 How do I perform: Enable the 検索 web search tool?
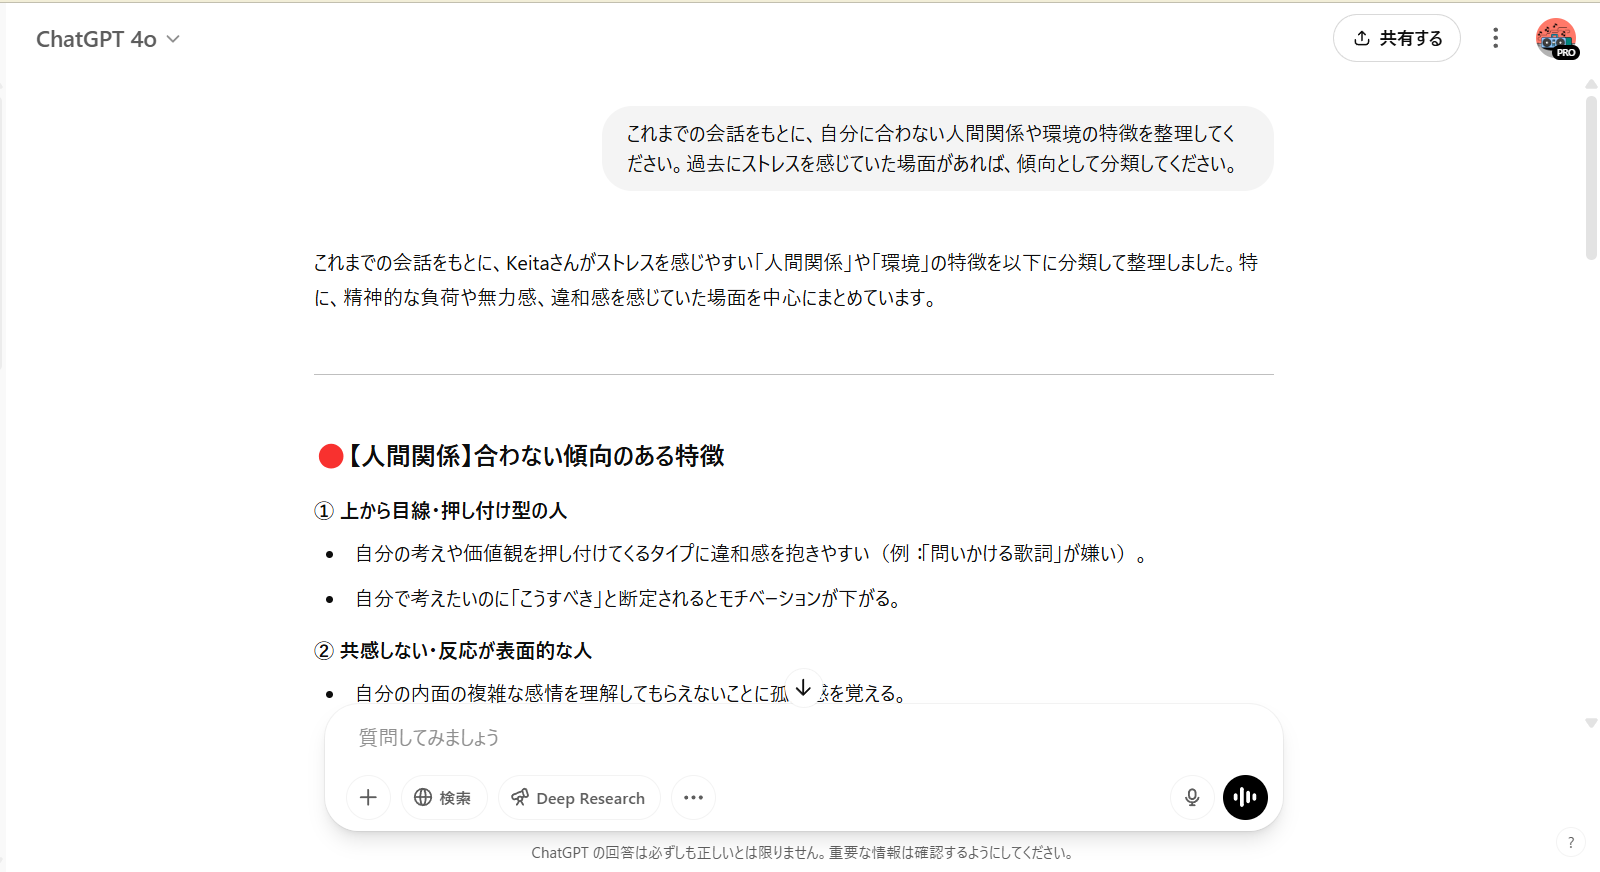pos(444,797)
